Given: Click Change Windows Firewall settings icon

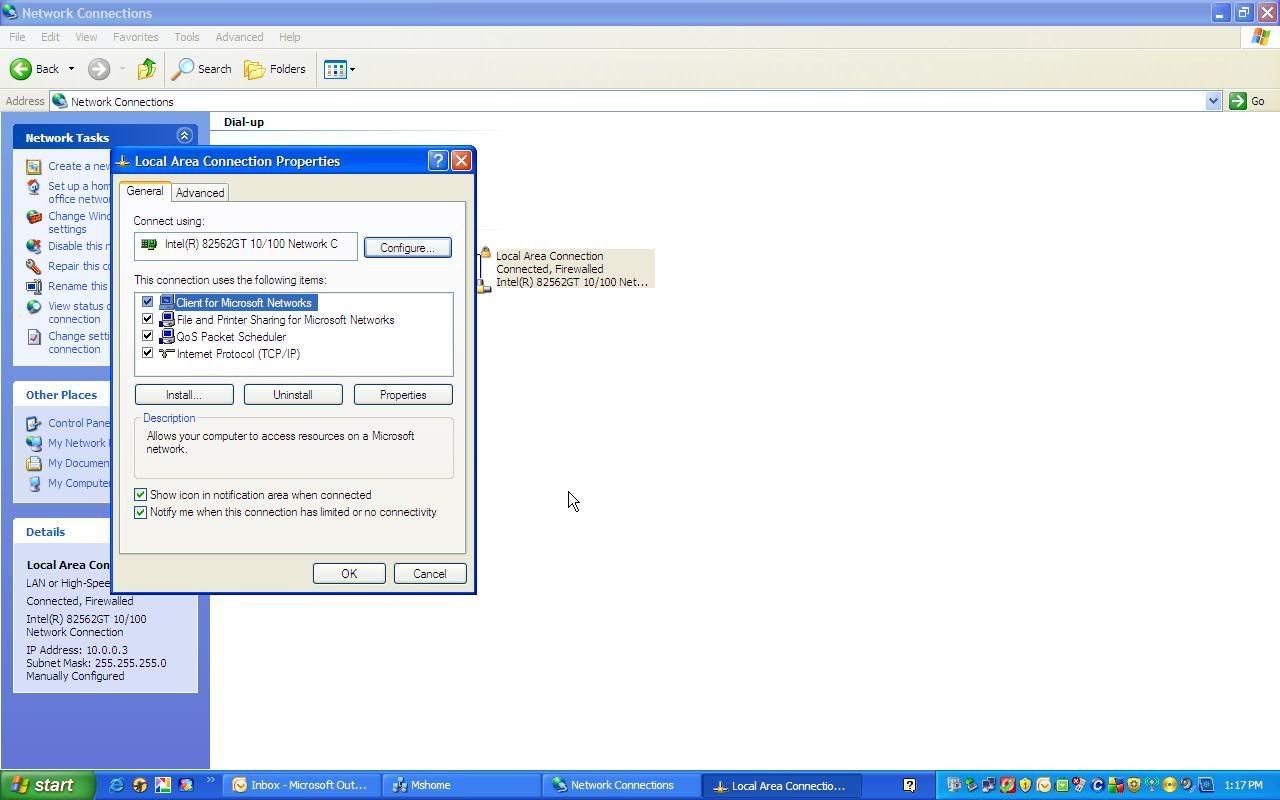Looking at the screenshot, I should 34,217.
